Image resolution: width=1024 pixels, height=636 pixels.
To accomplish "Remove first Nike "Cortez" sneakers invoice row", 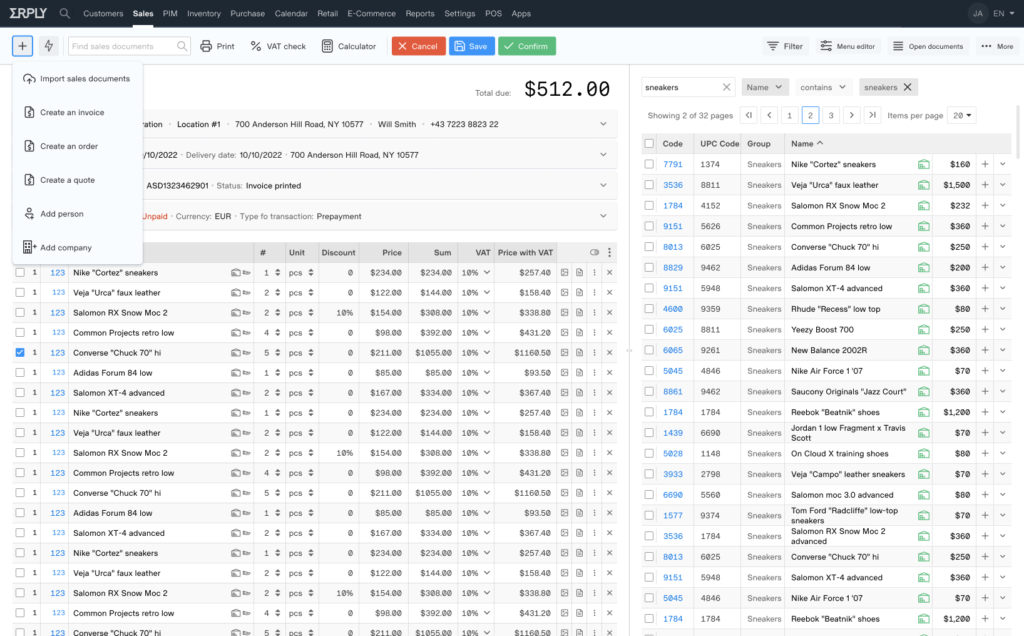I will pos(609,272).
